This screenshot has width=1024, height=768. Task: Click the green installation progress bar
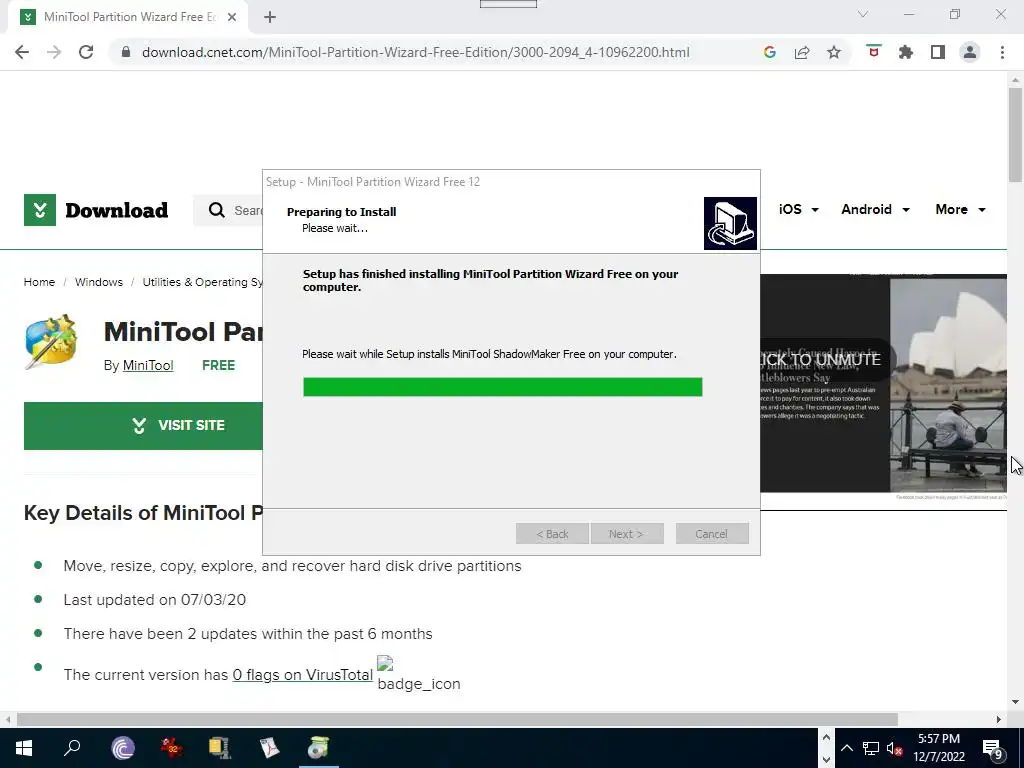503,387
